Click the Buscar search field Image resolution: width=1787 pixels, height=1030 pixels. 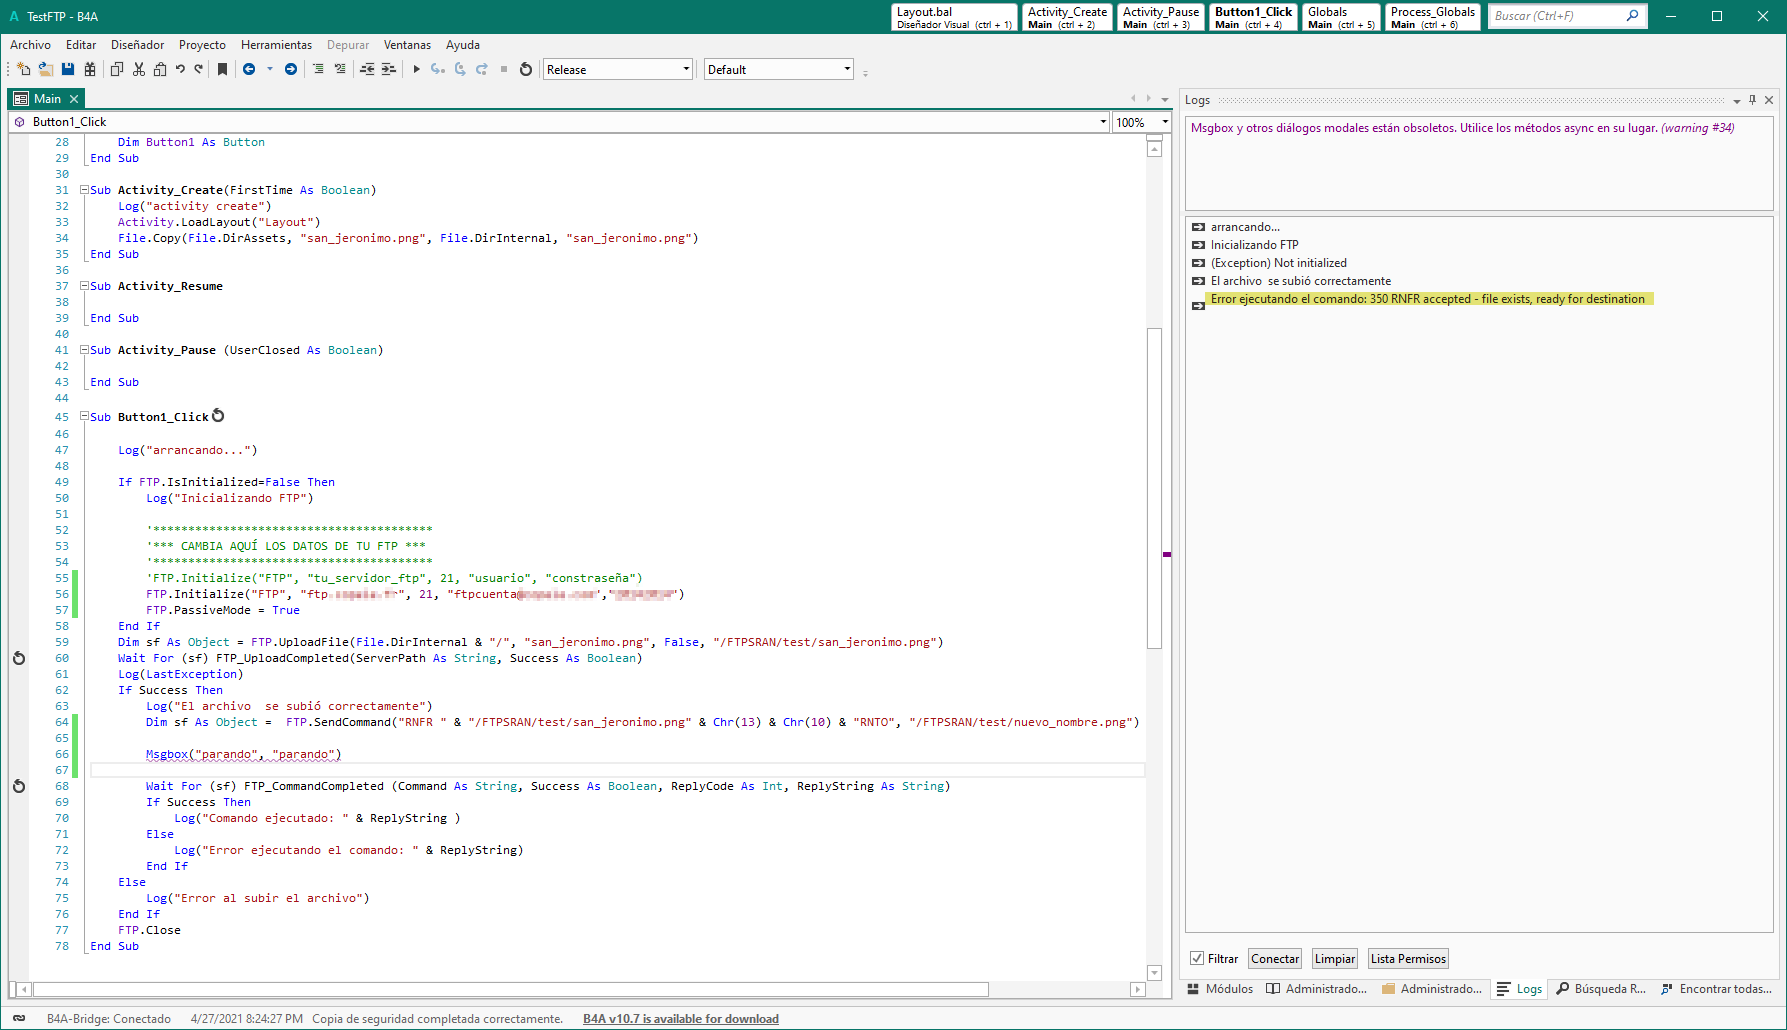pyautogui.click(x=1556, y=16)
